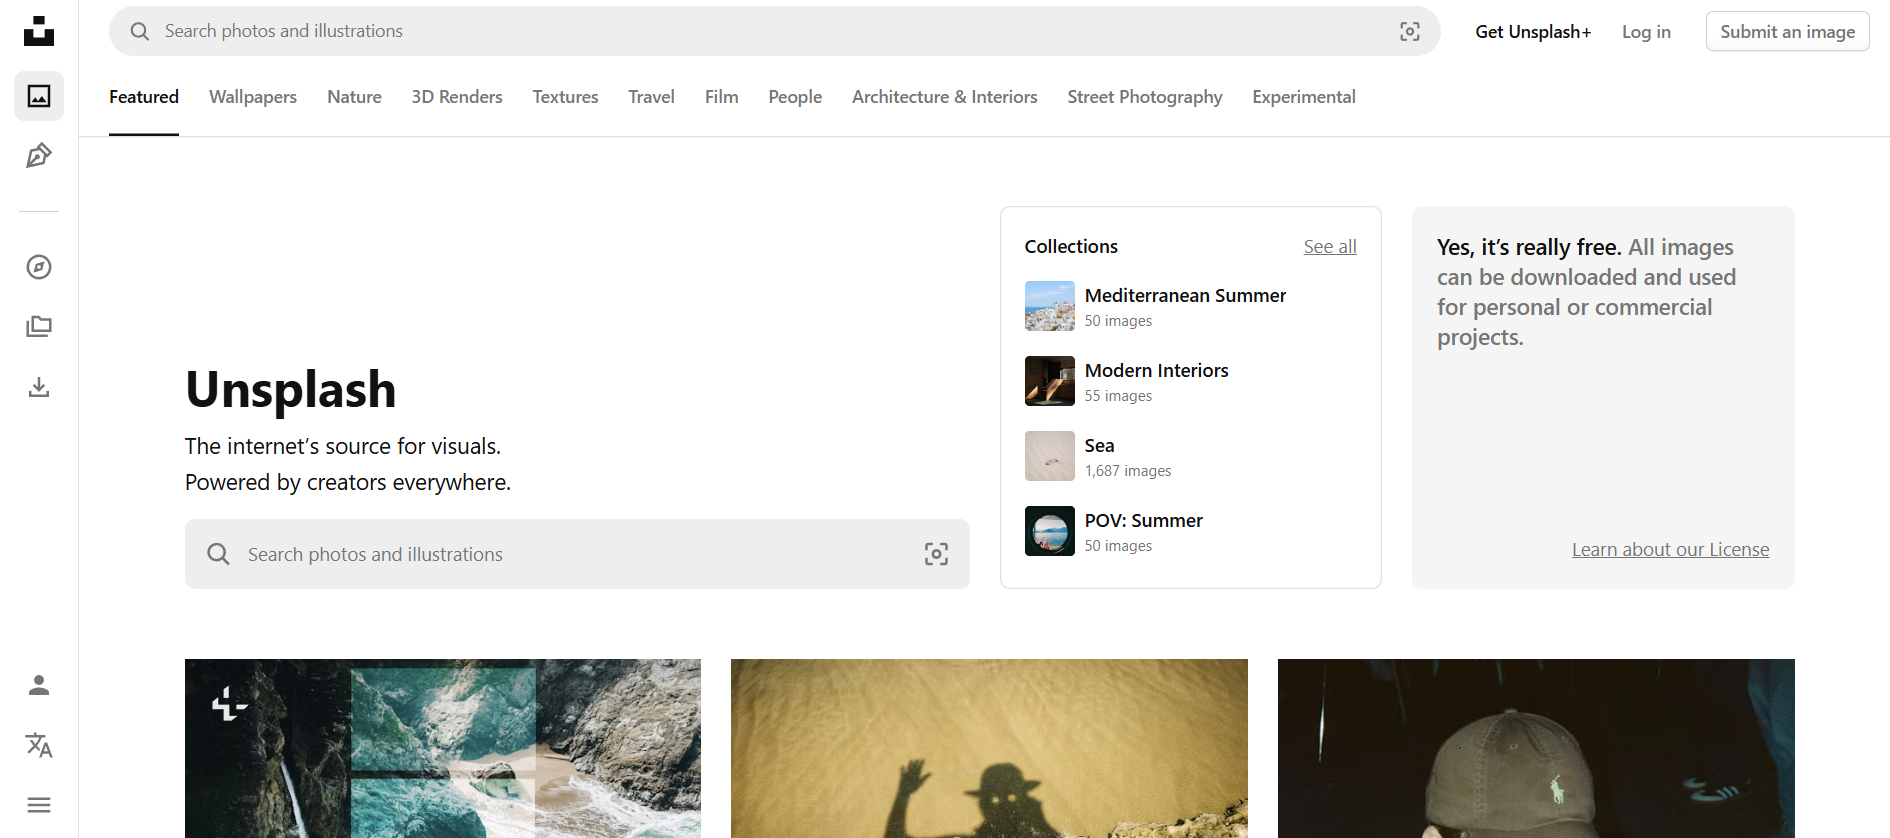Select the Featured tab
1890x838 pixels.
pyautogui.click(x=144, y=97)
